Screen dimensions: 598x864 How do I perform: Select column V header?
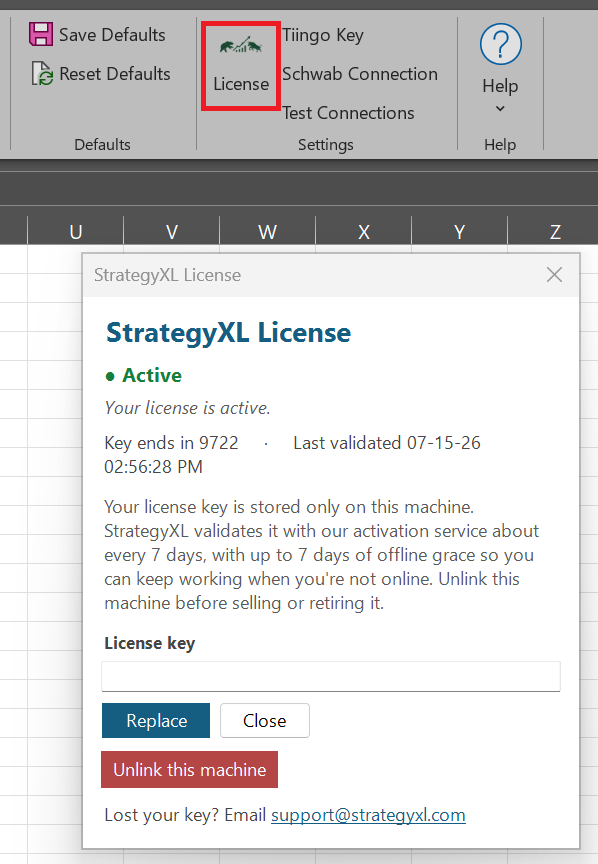[x=171, y=231]
